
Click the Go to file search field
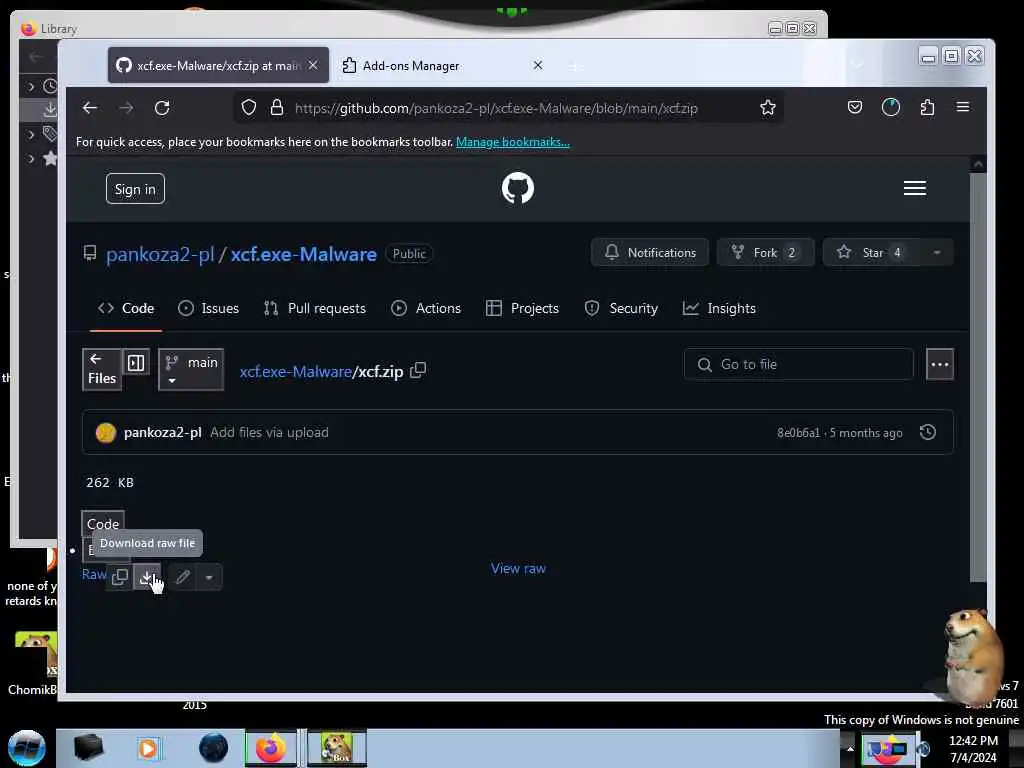pyautogui.click(x=798, y=364)
